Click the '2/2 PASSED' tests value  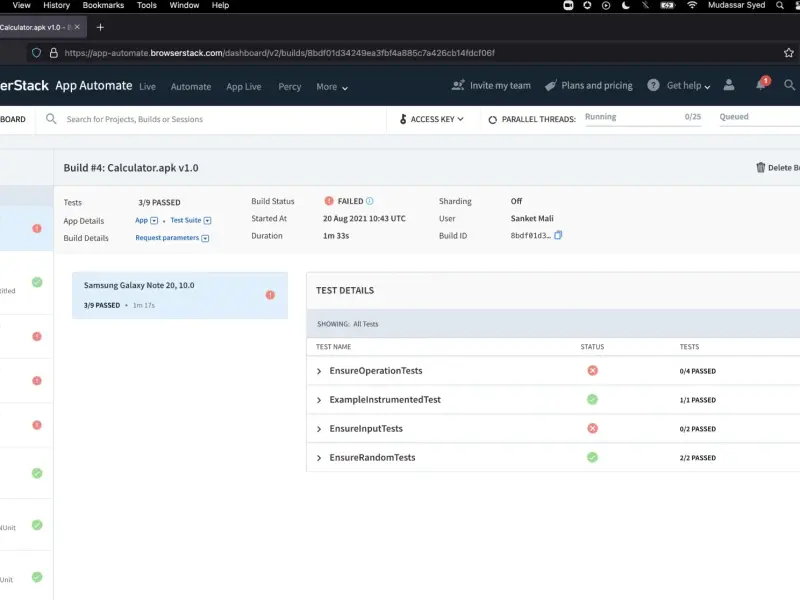pyautogui.click(x=697, y=458)
